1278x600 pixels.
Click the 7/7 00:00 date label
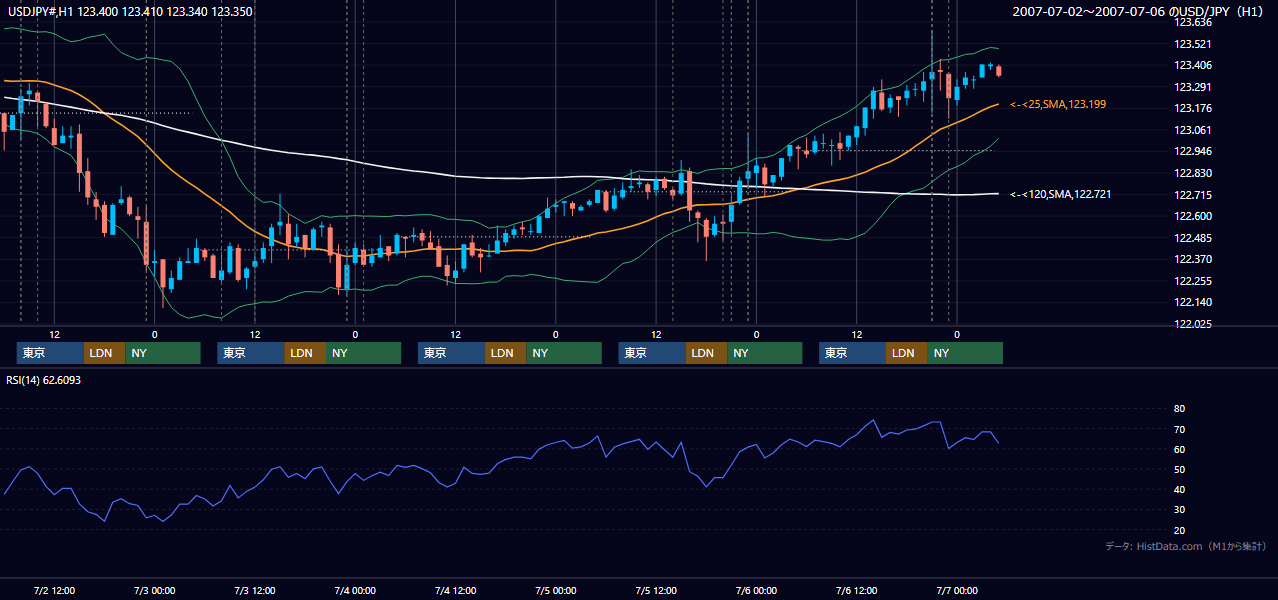[x=957, y=590]
